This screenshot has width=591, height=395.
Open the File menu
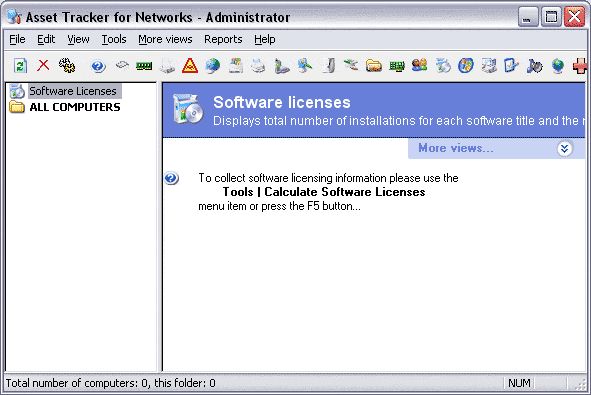pyautogui.click(x=17, y=39)
